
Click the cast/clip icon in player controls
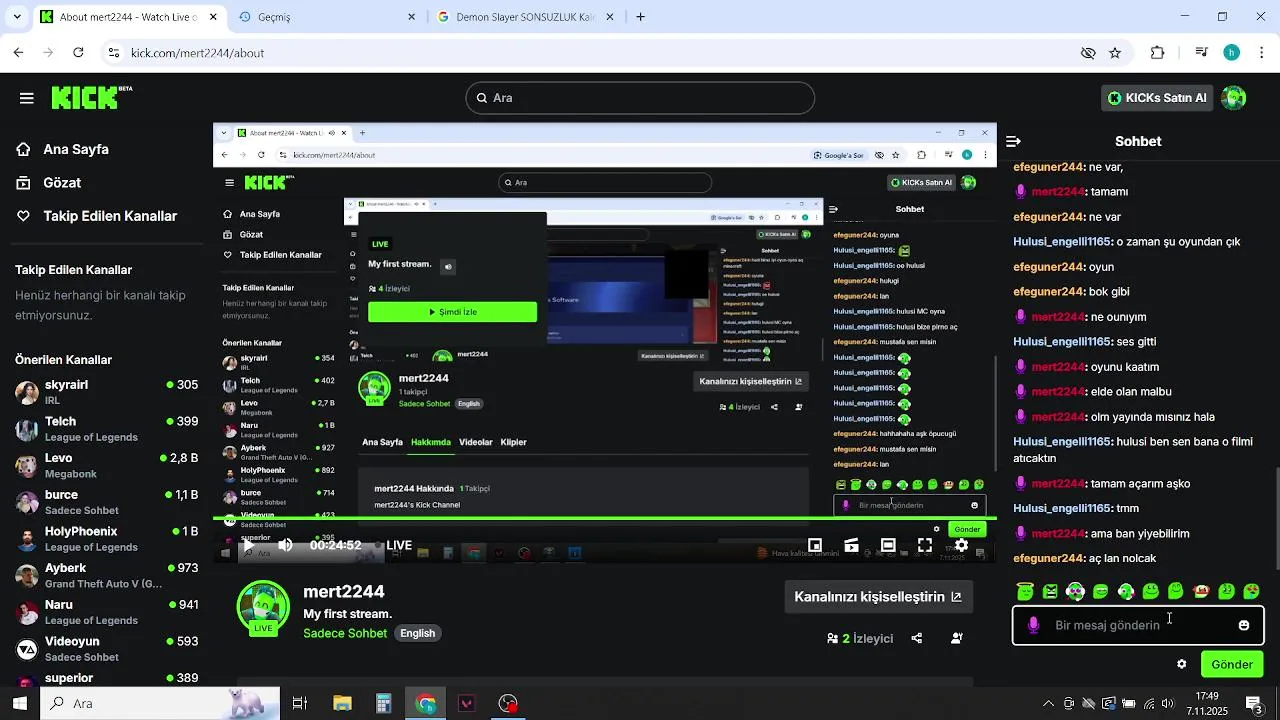pyautogui.click(x=852, y=545)
